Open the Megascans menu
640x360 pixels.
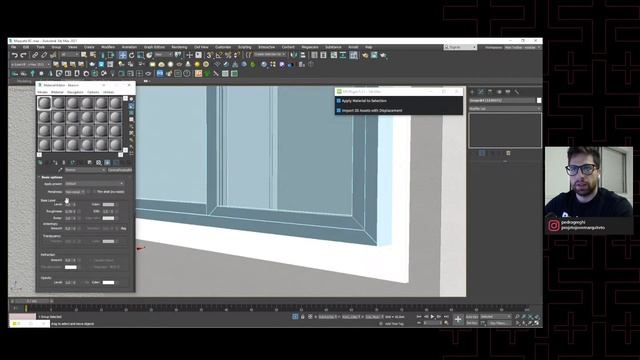click(x=310, y=47)
